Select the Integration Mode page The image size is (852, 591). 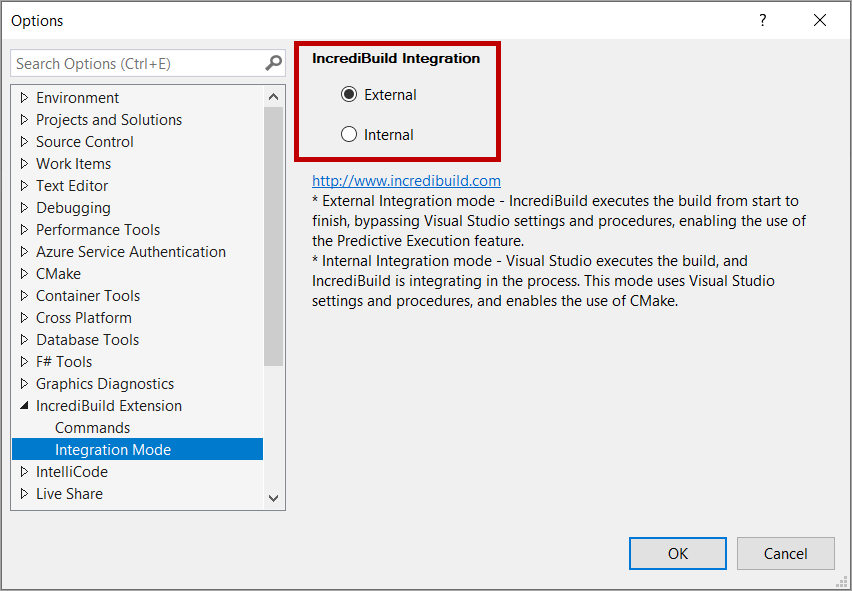pos(113,450)
